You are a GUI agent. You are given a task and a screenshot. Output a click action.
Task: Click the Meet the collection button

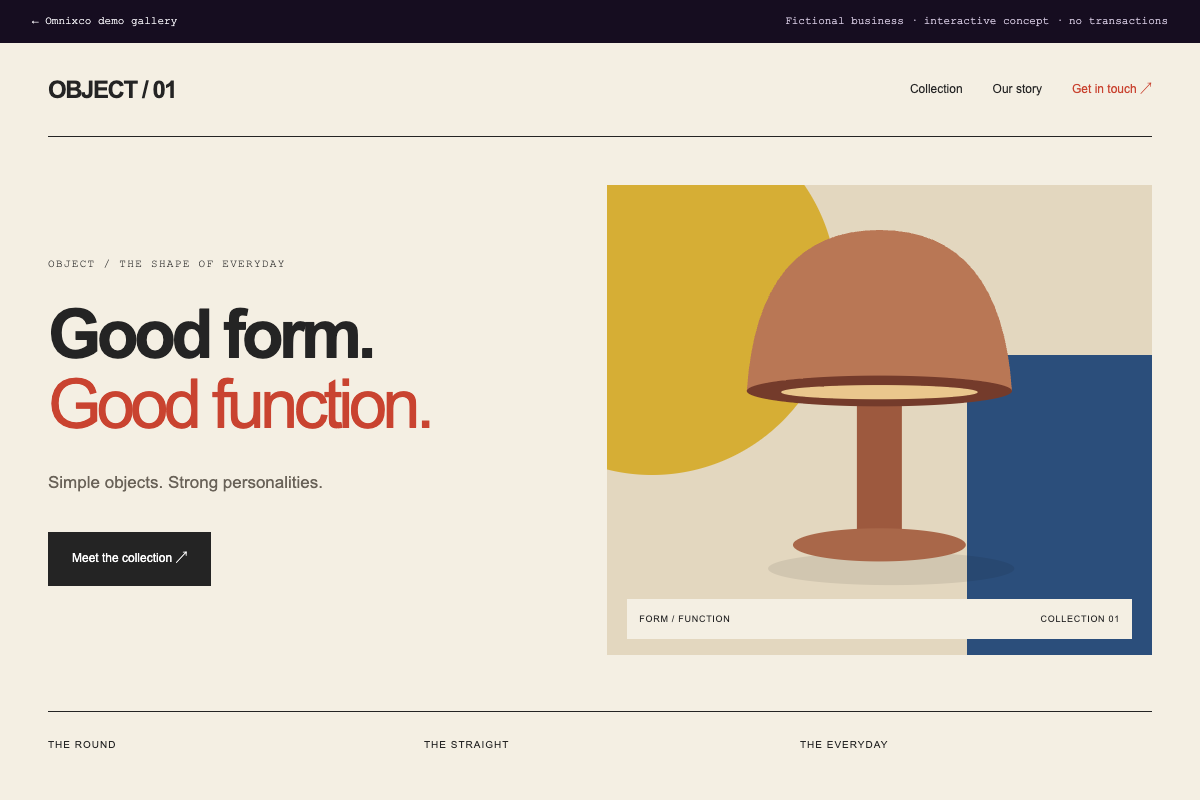[129, 559]
